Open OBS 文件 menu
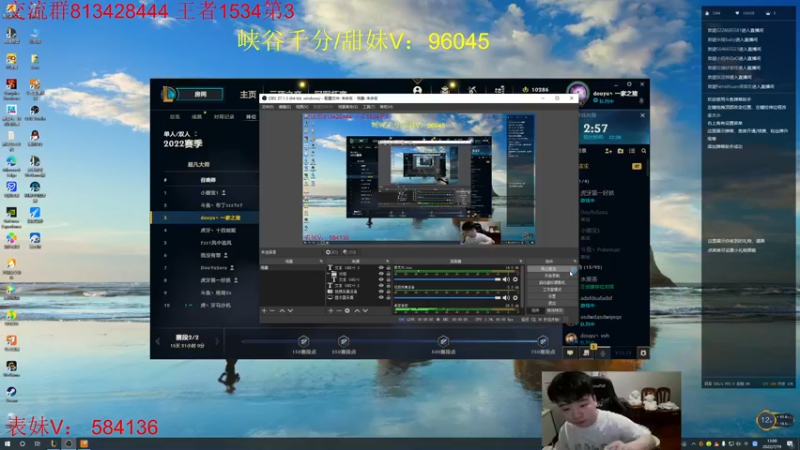Image resolution: width=800 pixels, height=450 pixels. click(268, 107)
